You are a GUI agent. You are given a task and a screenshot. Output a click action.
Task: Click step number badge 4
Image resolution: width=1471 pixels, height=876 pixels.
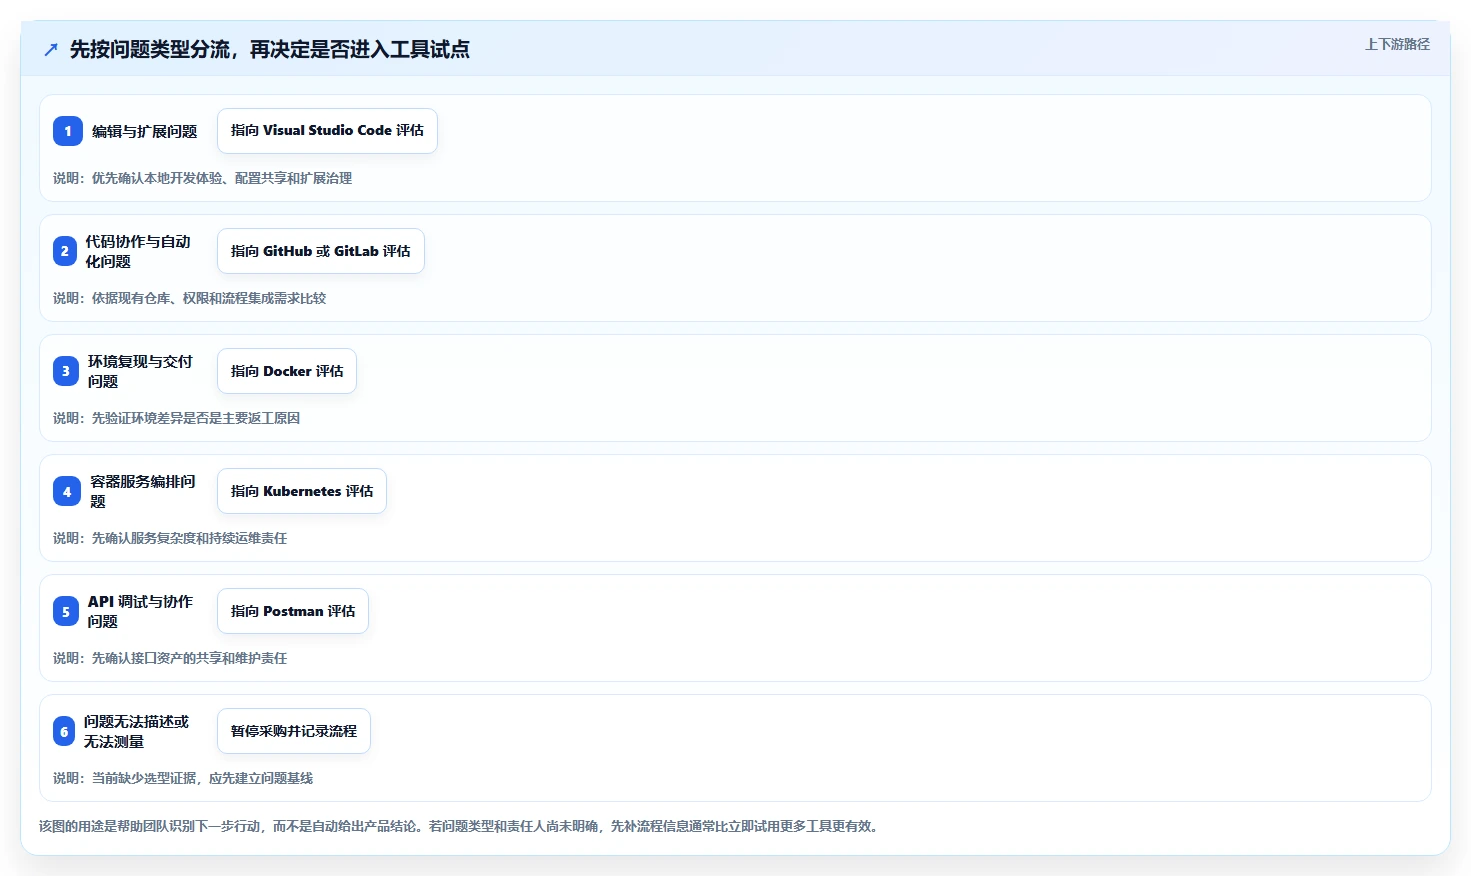click(67, 491)
